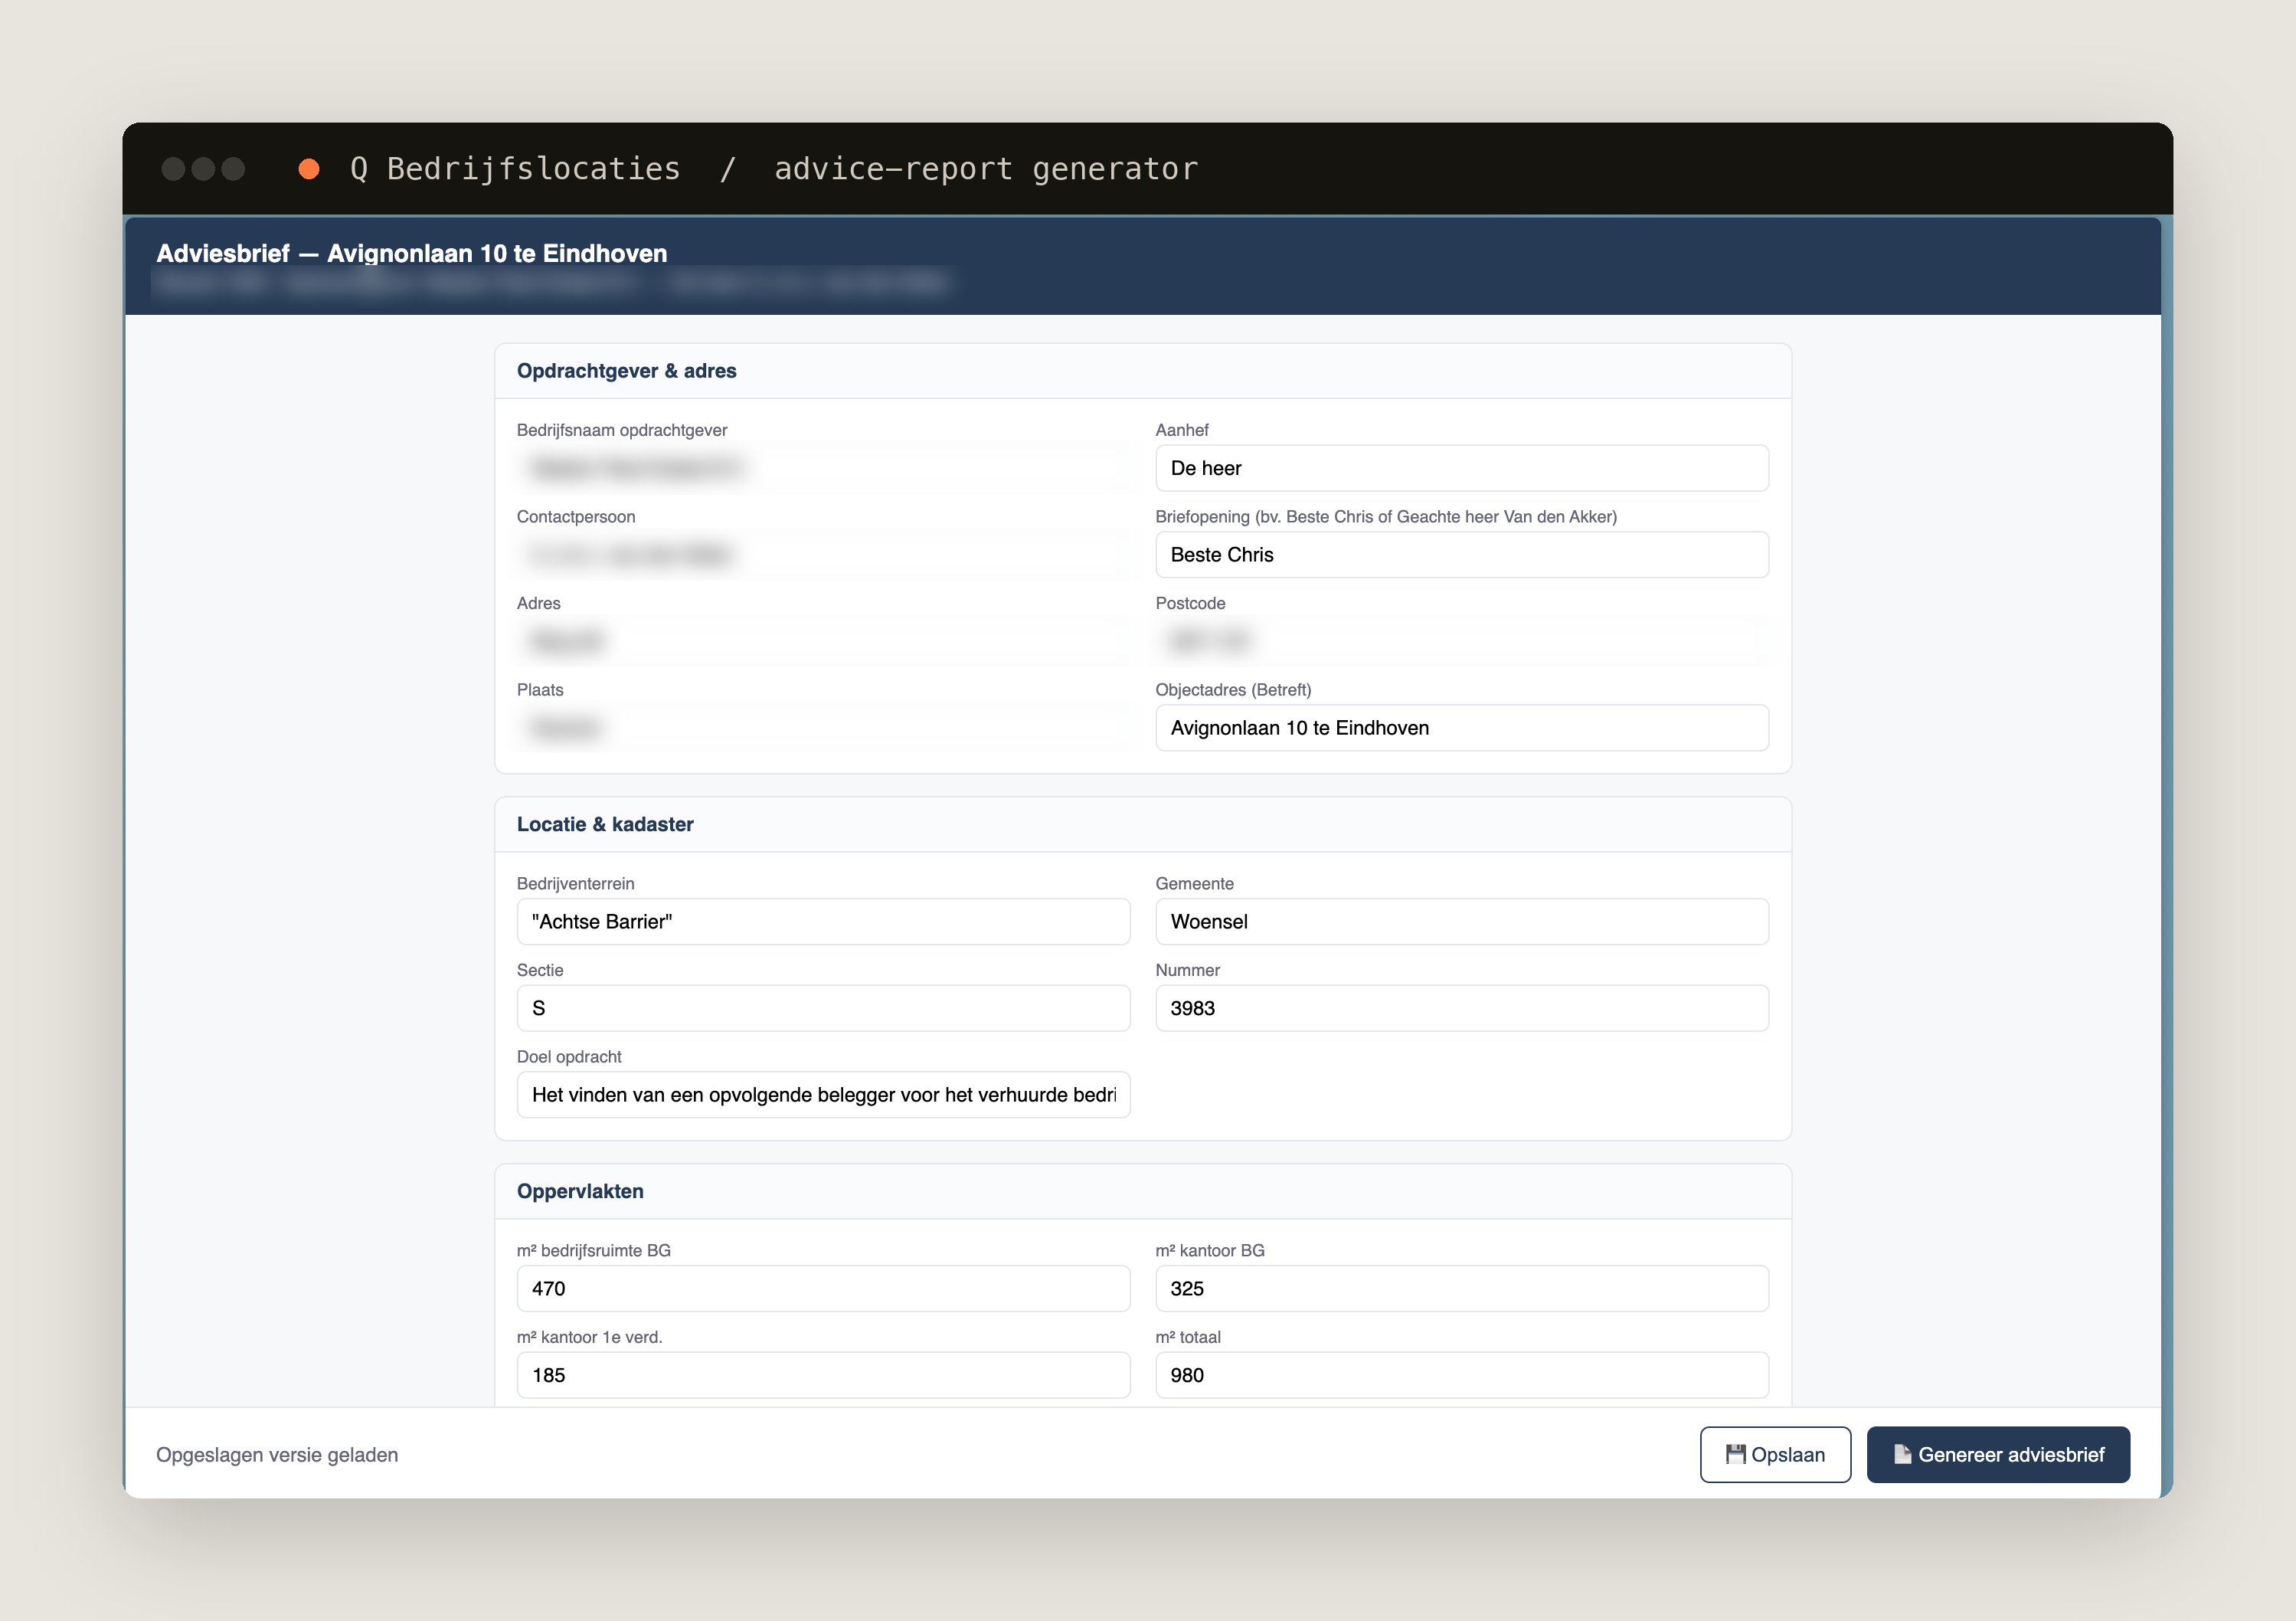Click the advice-report generator title text

pos(986,169)
